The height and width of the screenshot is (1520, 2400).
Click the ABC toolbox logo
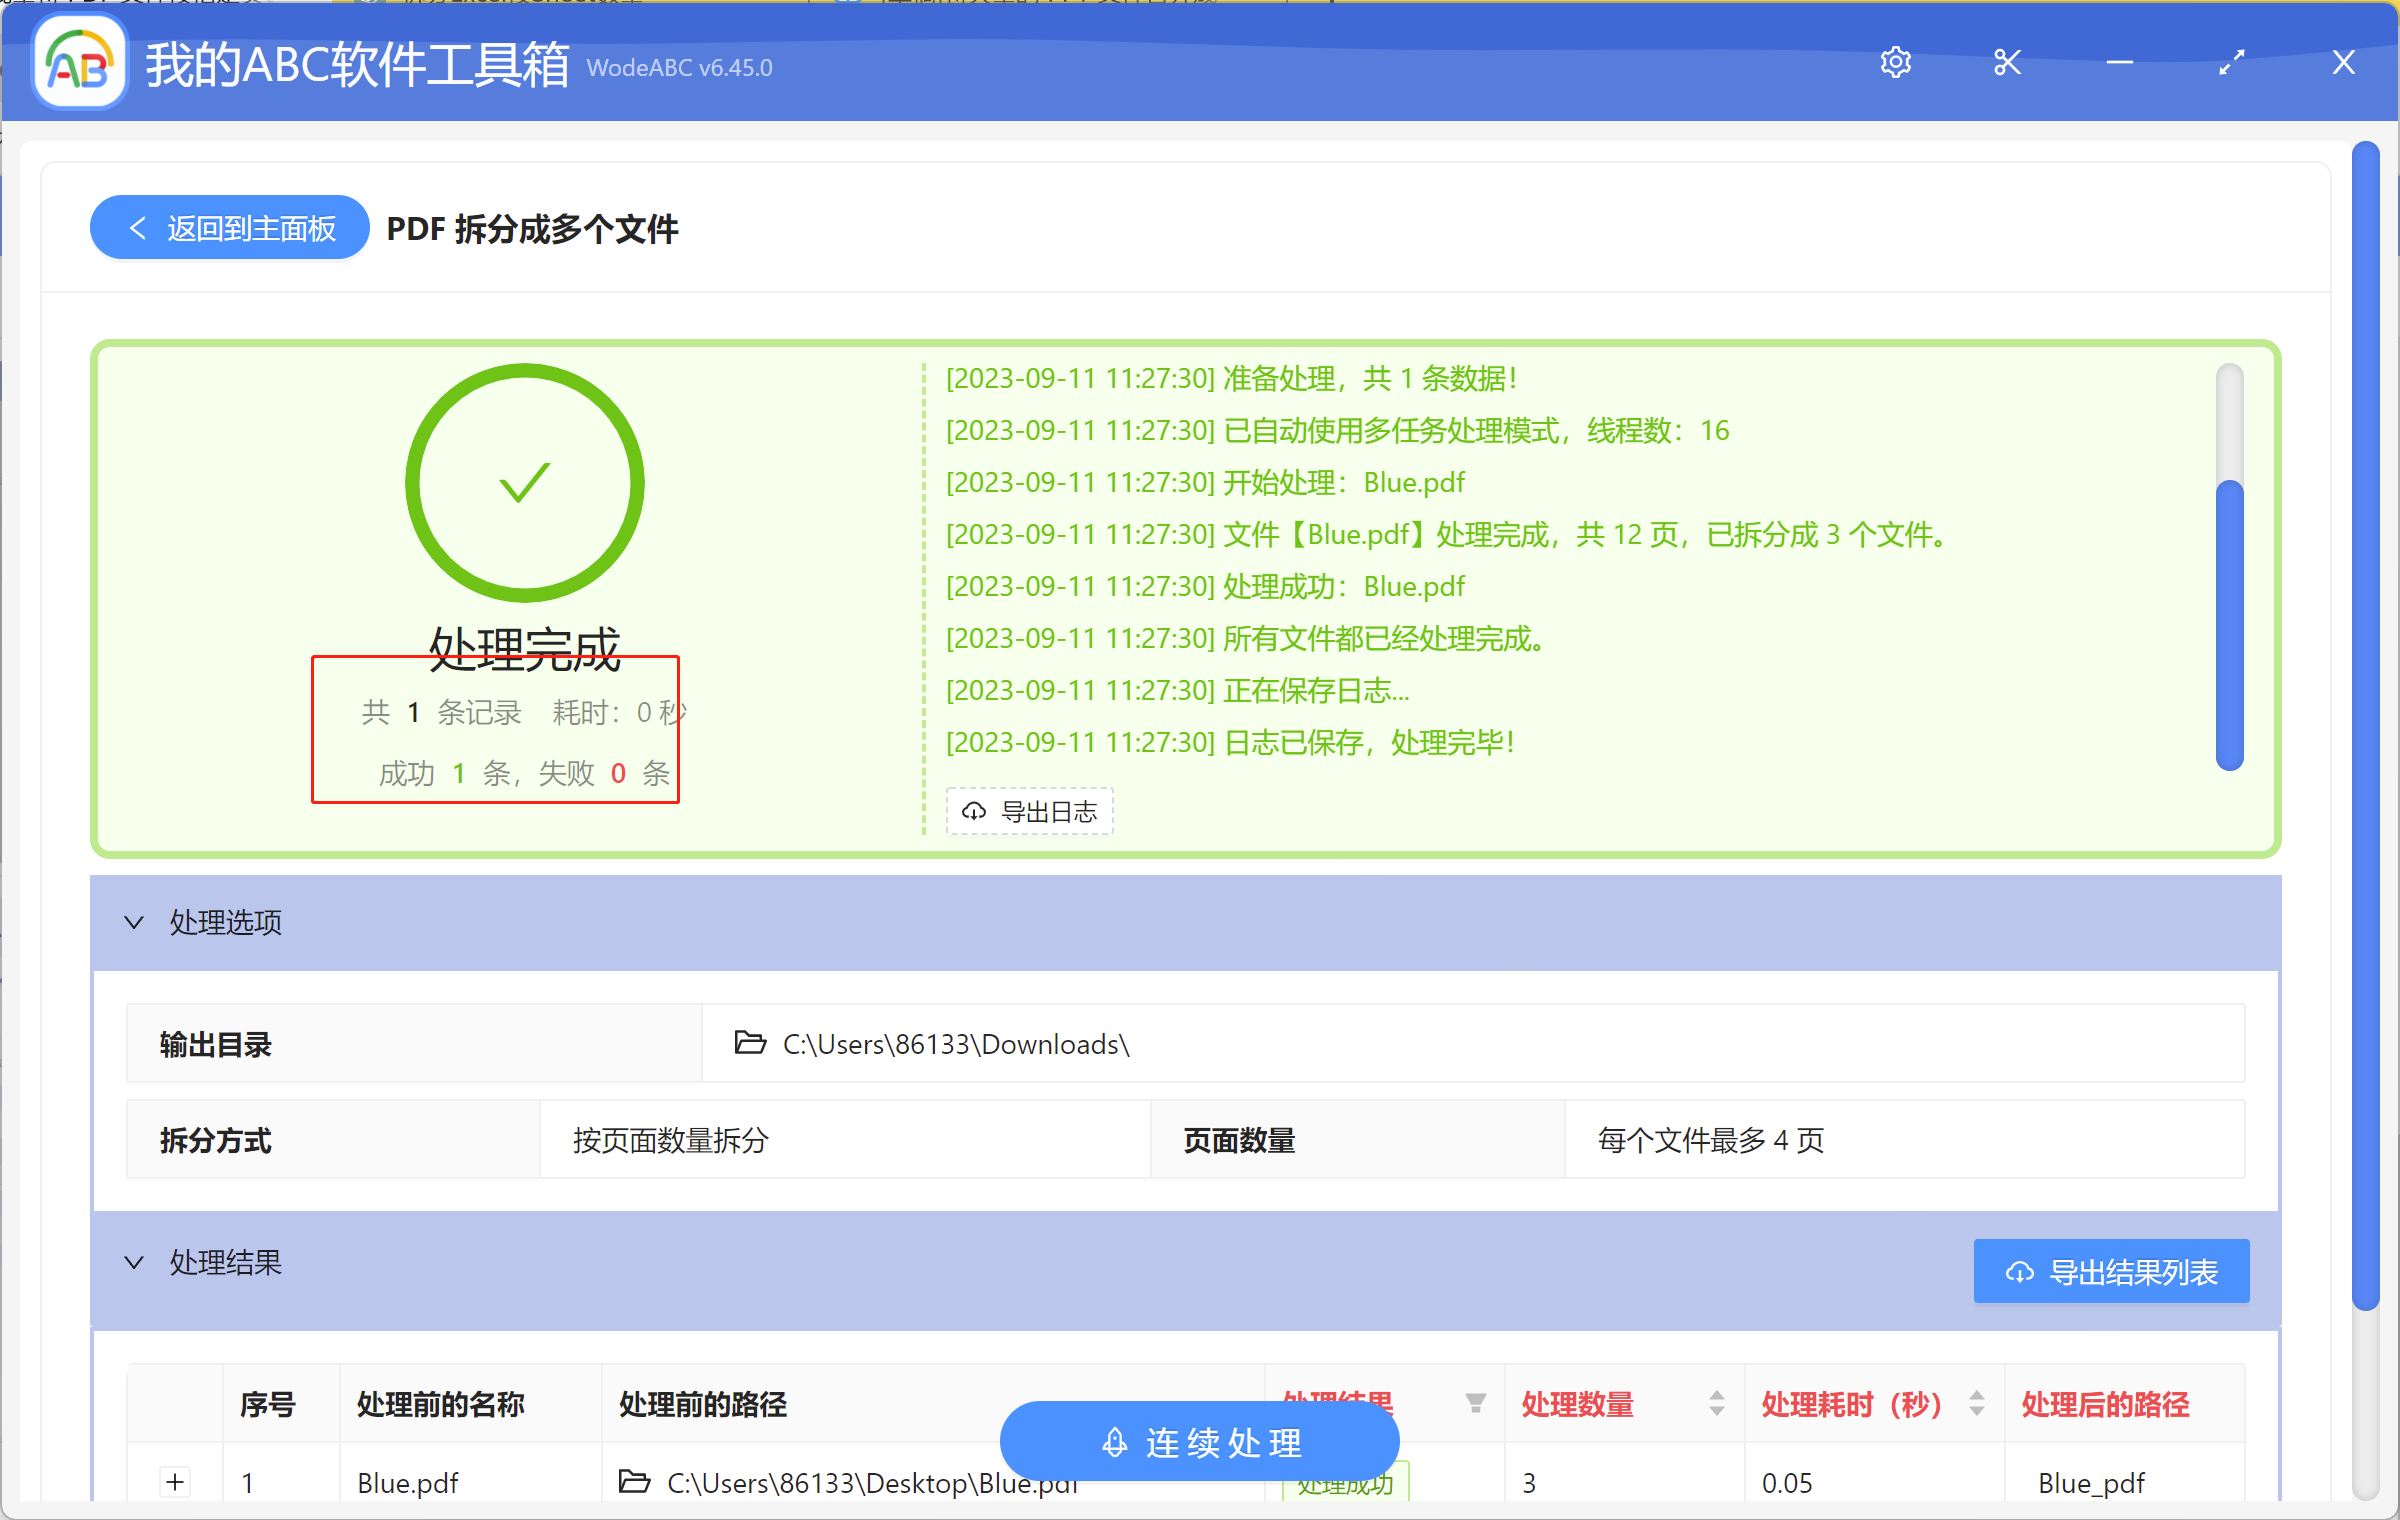pos(78,62)
